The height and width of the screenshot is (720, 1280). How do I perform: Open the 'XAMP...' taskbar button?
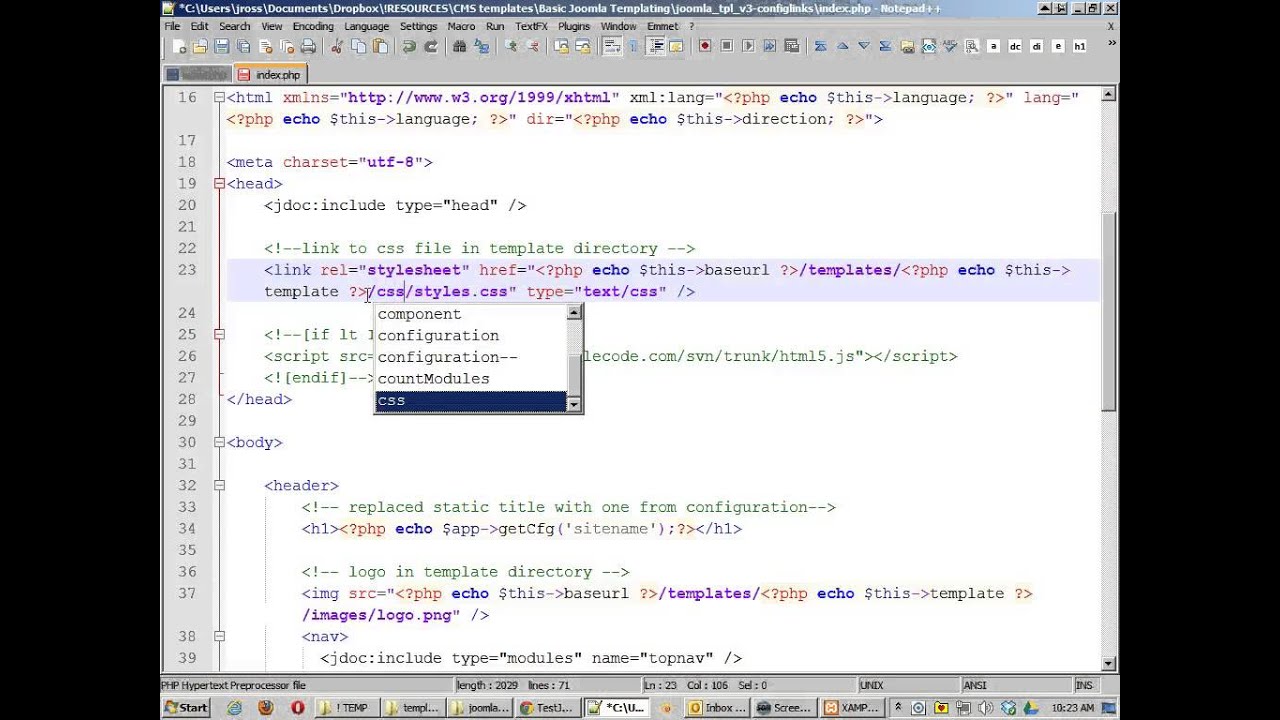852,707
